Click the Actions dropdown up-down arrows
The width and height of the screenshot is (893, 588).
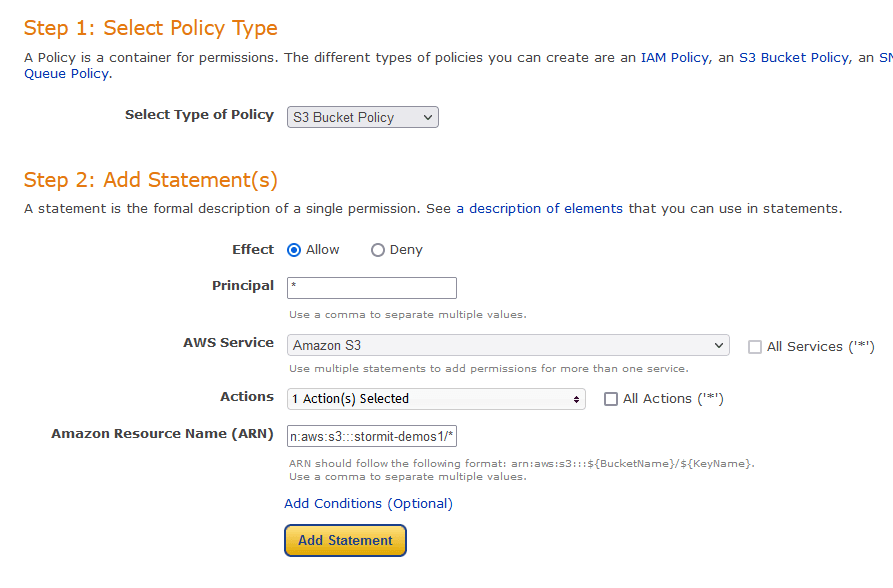point(576,399)
